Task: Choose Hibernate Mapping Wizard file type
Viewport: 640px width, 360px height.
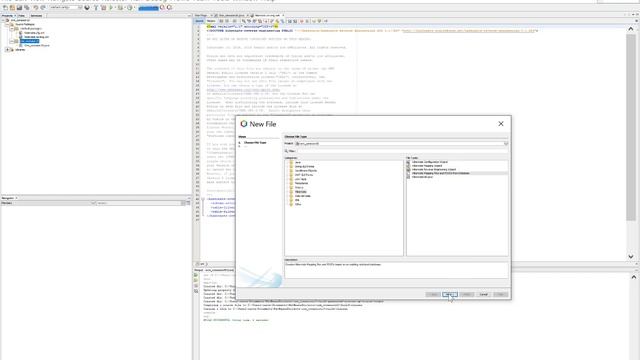Action: tap(427, 166)
